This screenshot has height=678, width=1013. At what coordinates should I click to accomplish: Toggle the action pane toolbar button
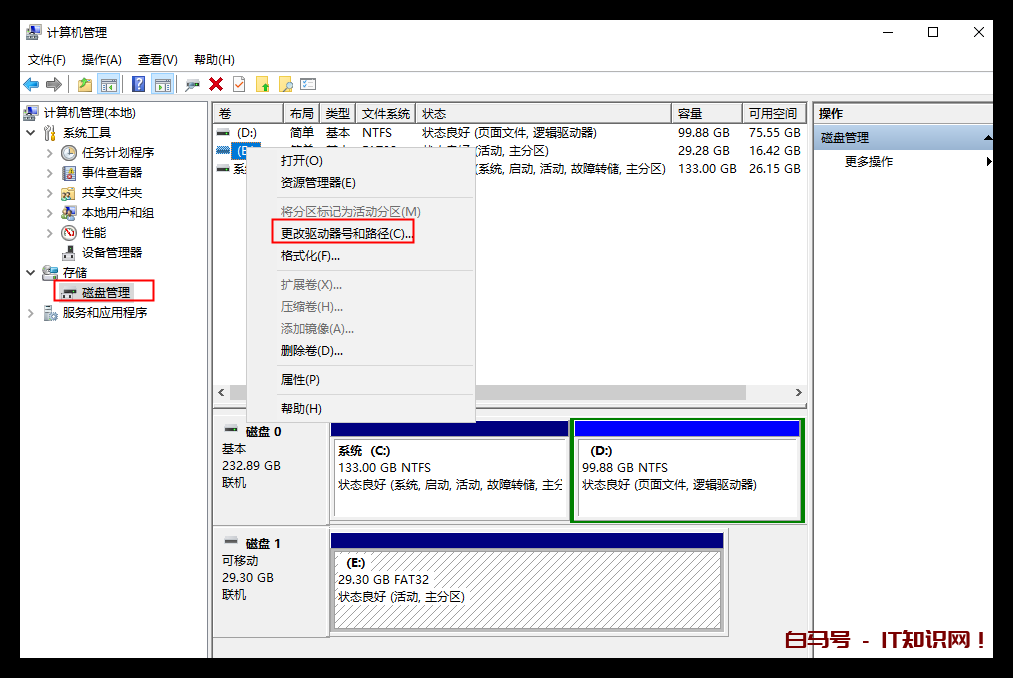pos(163,85)
